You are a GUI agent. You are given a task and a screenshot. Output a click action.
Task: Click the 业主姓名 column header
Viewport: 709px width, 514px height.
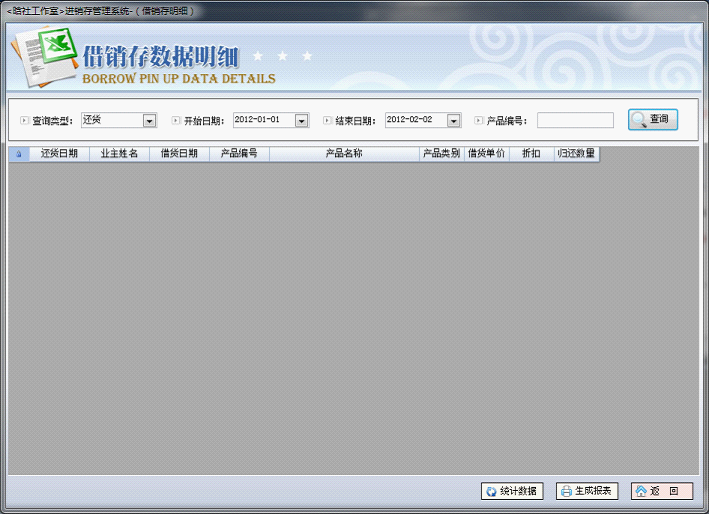pos(119,154)
